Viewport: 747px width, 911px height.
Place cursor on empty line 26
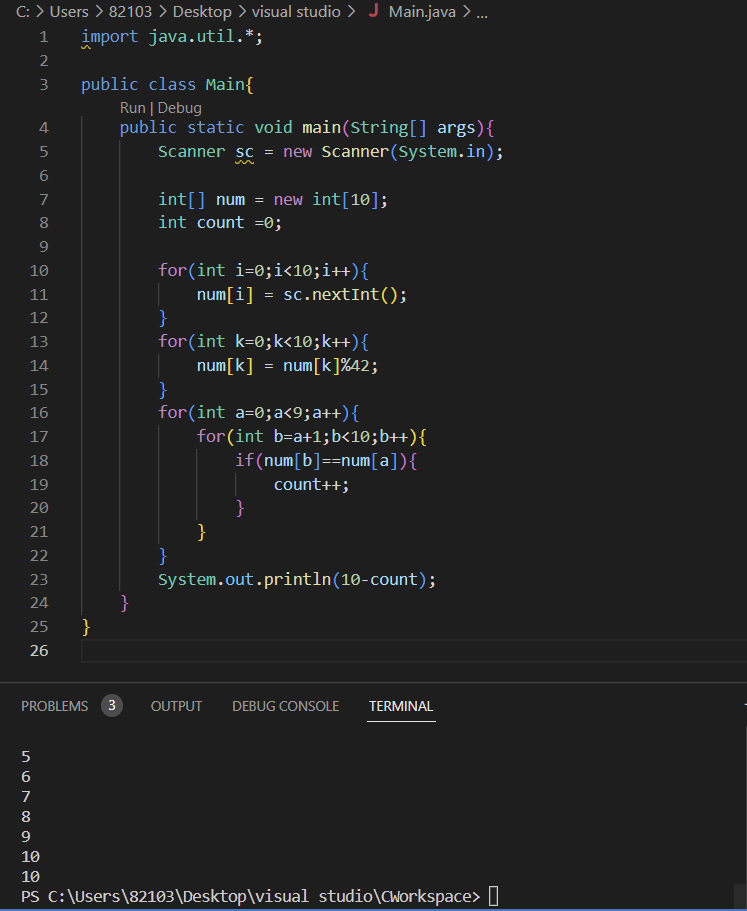tap(414, 651)
